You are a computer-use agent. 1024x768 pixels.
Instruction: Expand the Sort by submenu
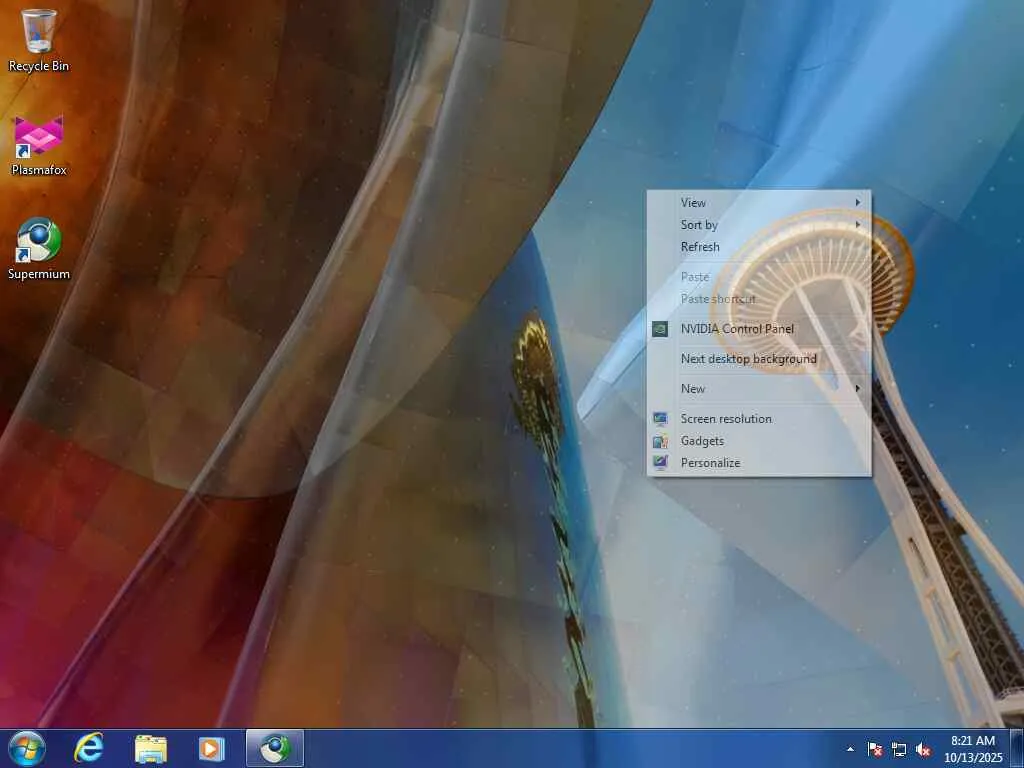(759, 225)
